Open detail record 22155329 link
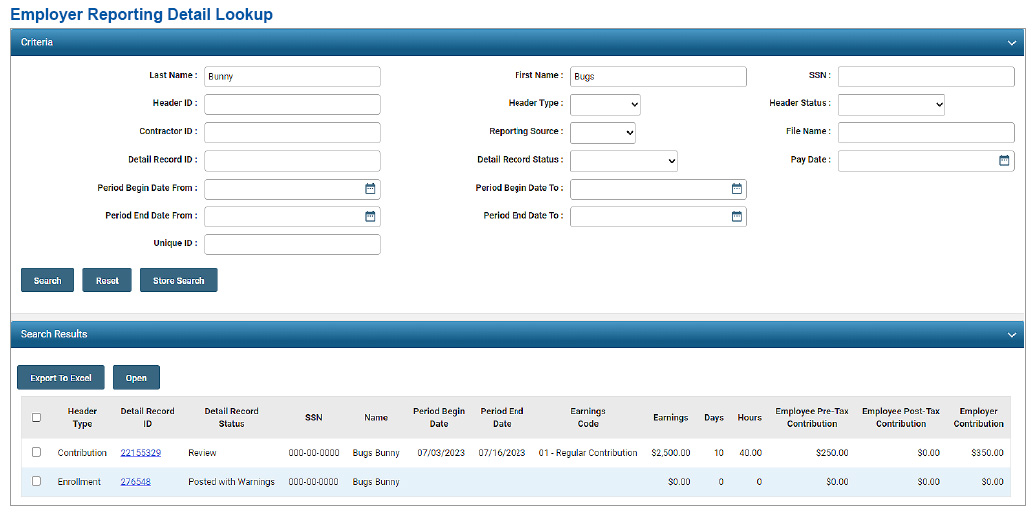Screen dimensions: 1035x515 (140, 453)
